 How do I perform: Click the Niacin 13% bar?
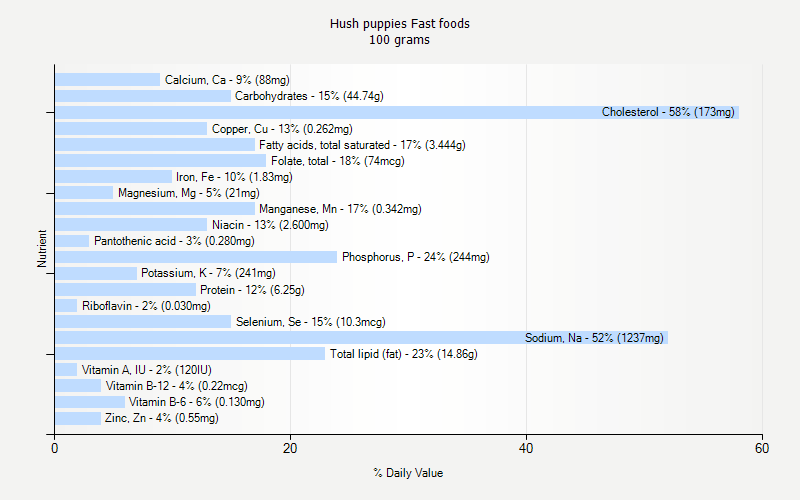tap(131, 225)
